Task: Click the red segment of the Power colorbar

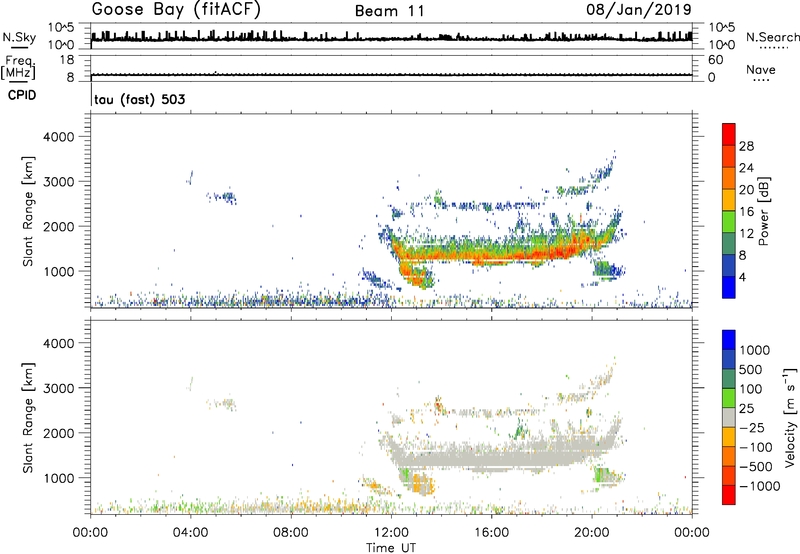Action: pos(729,134)
